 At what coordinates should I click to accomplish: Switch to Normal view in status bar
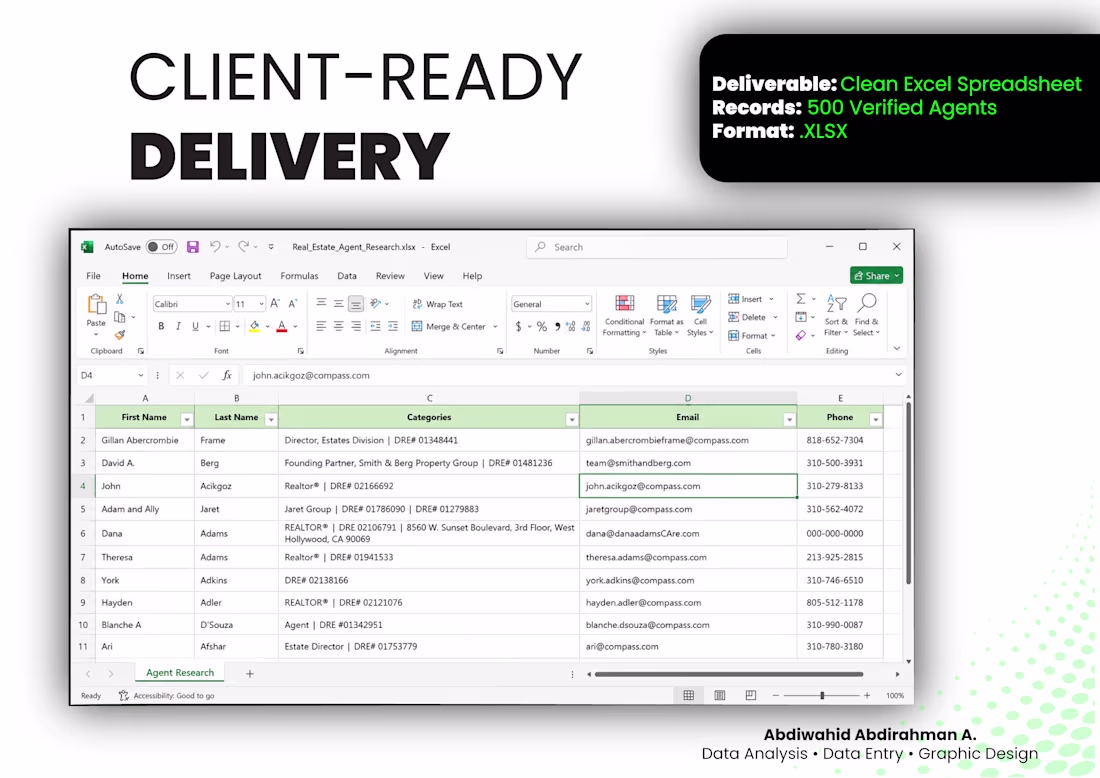pos(689,695)
